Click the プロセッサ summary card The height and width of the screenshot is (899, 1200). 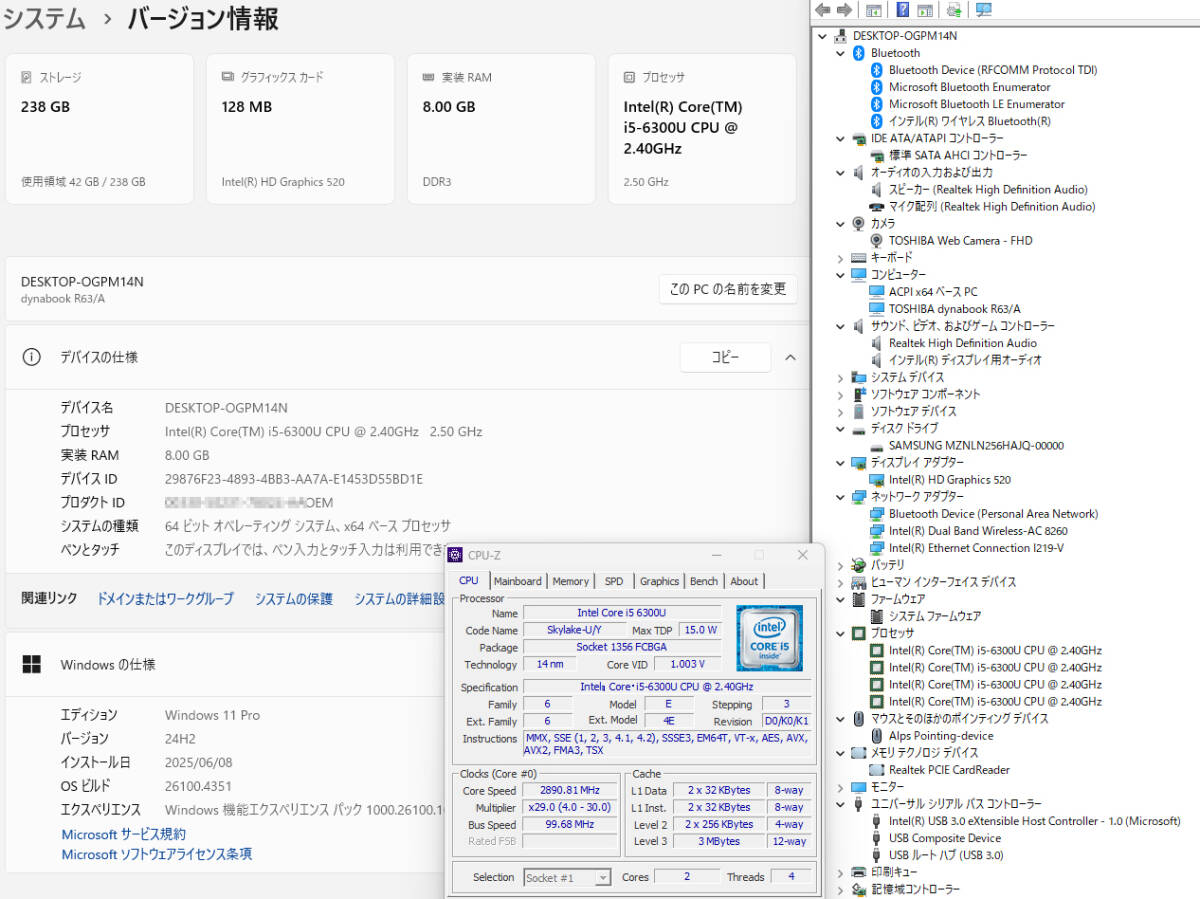pos(702,129)
